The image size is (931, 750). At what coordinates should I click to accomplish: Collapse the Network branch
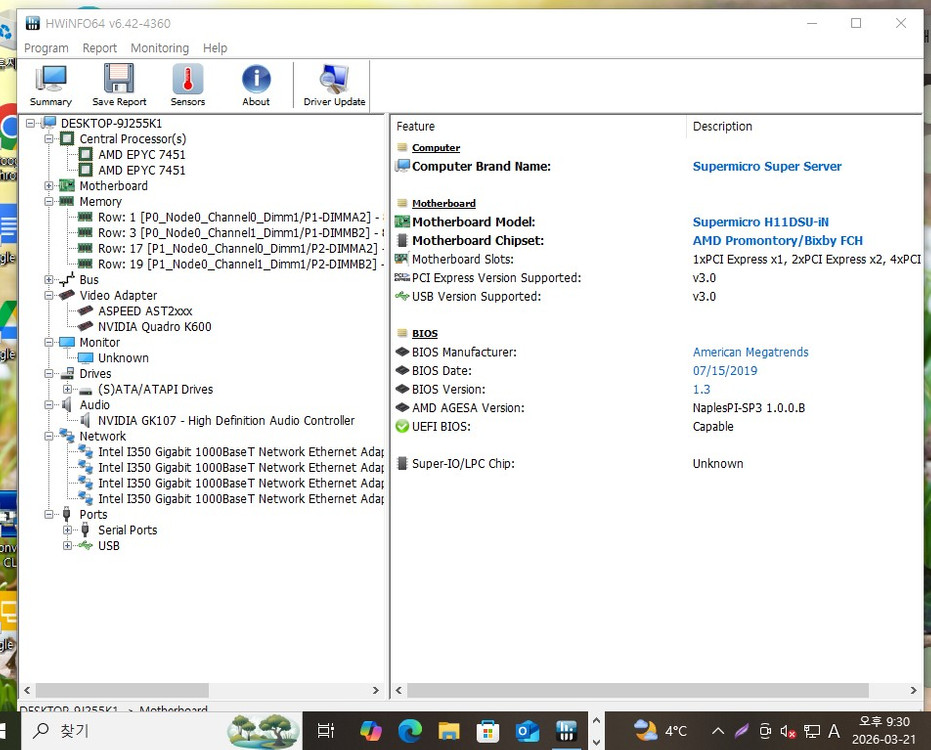[49, 436]
